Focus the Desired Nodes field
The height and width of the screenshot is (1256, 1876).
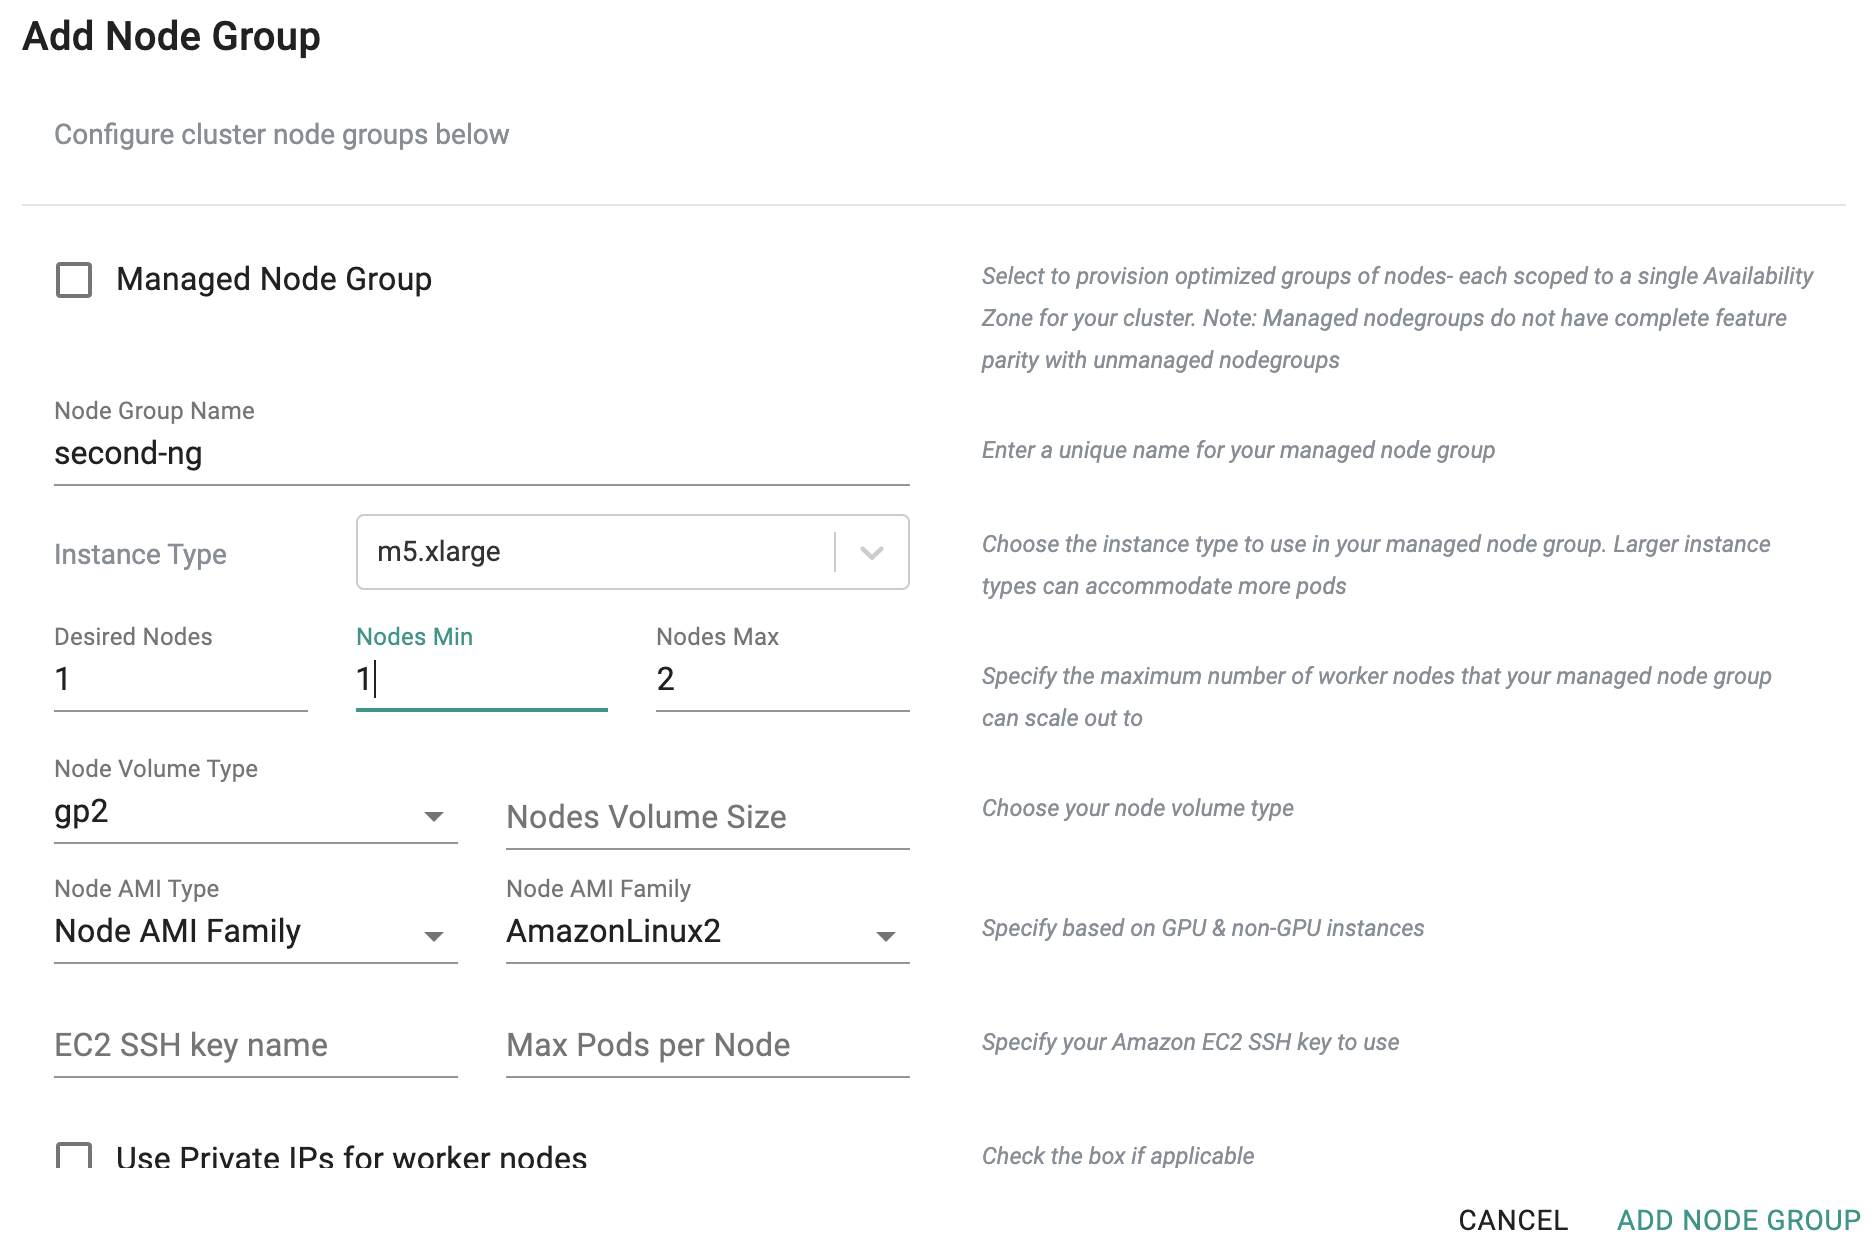click(180, 679)
